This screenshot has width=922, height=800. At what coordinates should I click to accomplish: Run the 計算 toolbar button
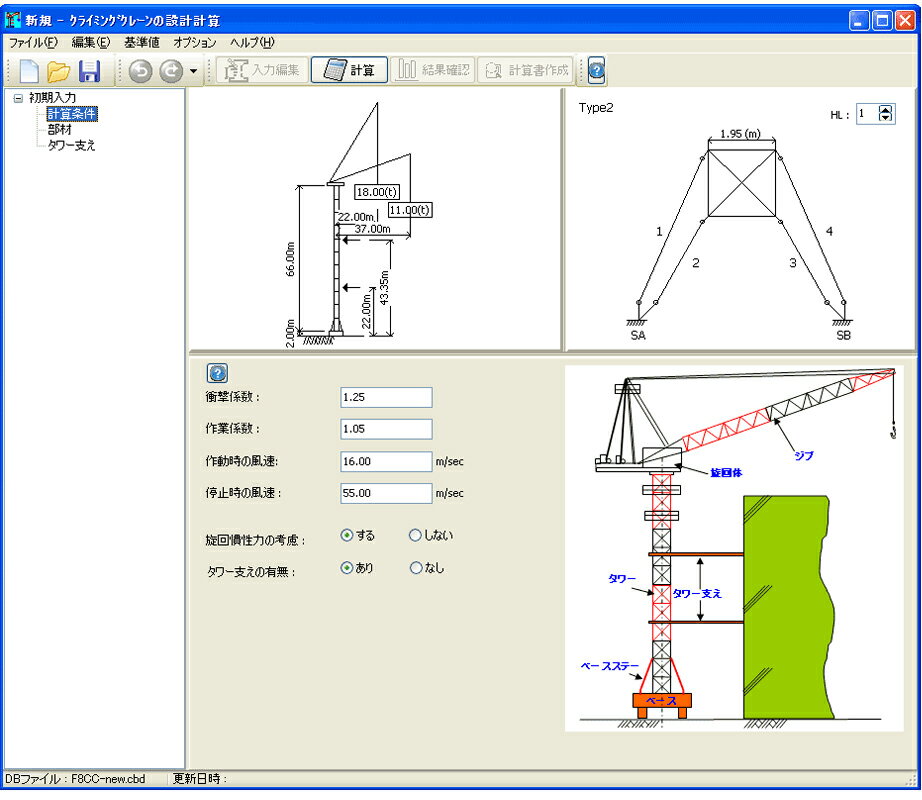[x=349, y=71]
